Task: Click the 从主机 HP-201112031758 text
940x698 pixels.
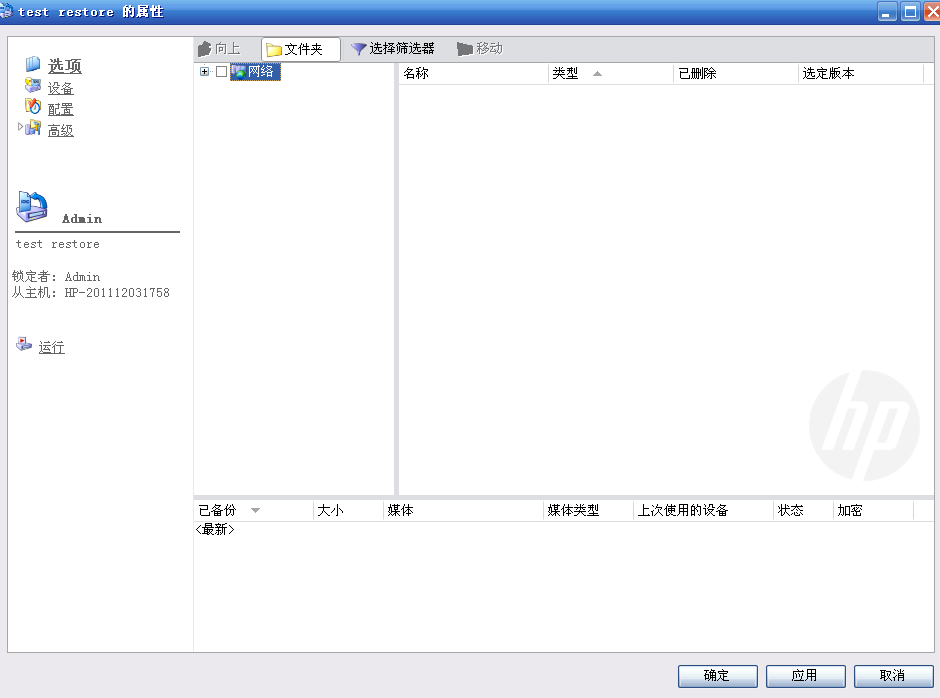Action: tap(91, 293)
